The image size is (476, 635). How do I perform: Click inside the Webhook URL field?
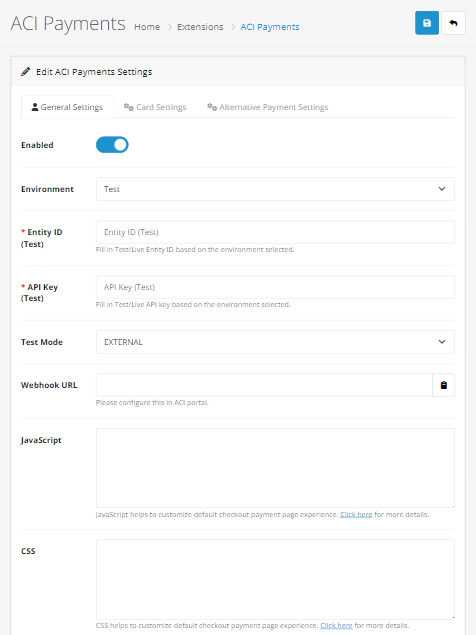coord(264,385)
